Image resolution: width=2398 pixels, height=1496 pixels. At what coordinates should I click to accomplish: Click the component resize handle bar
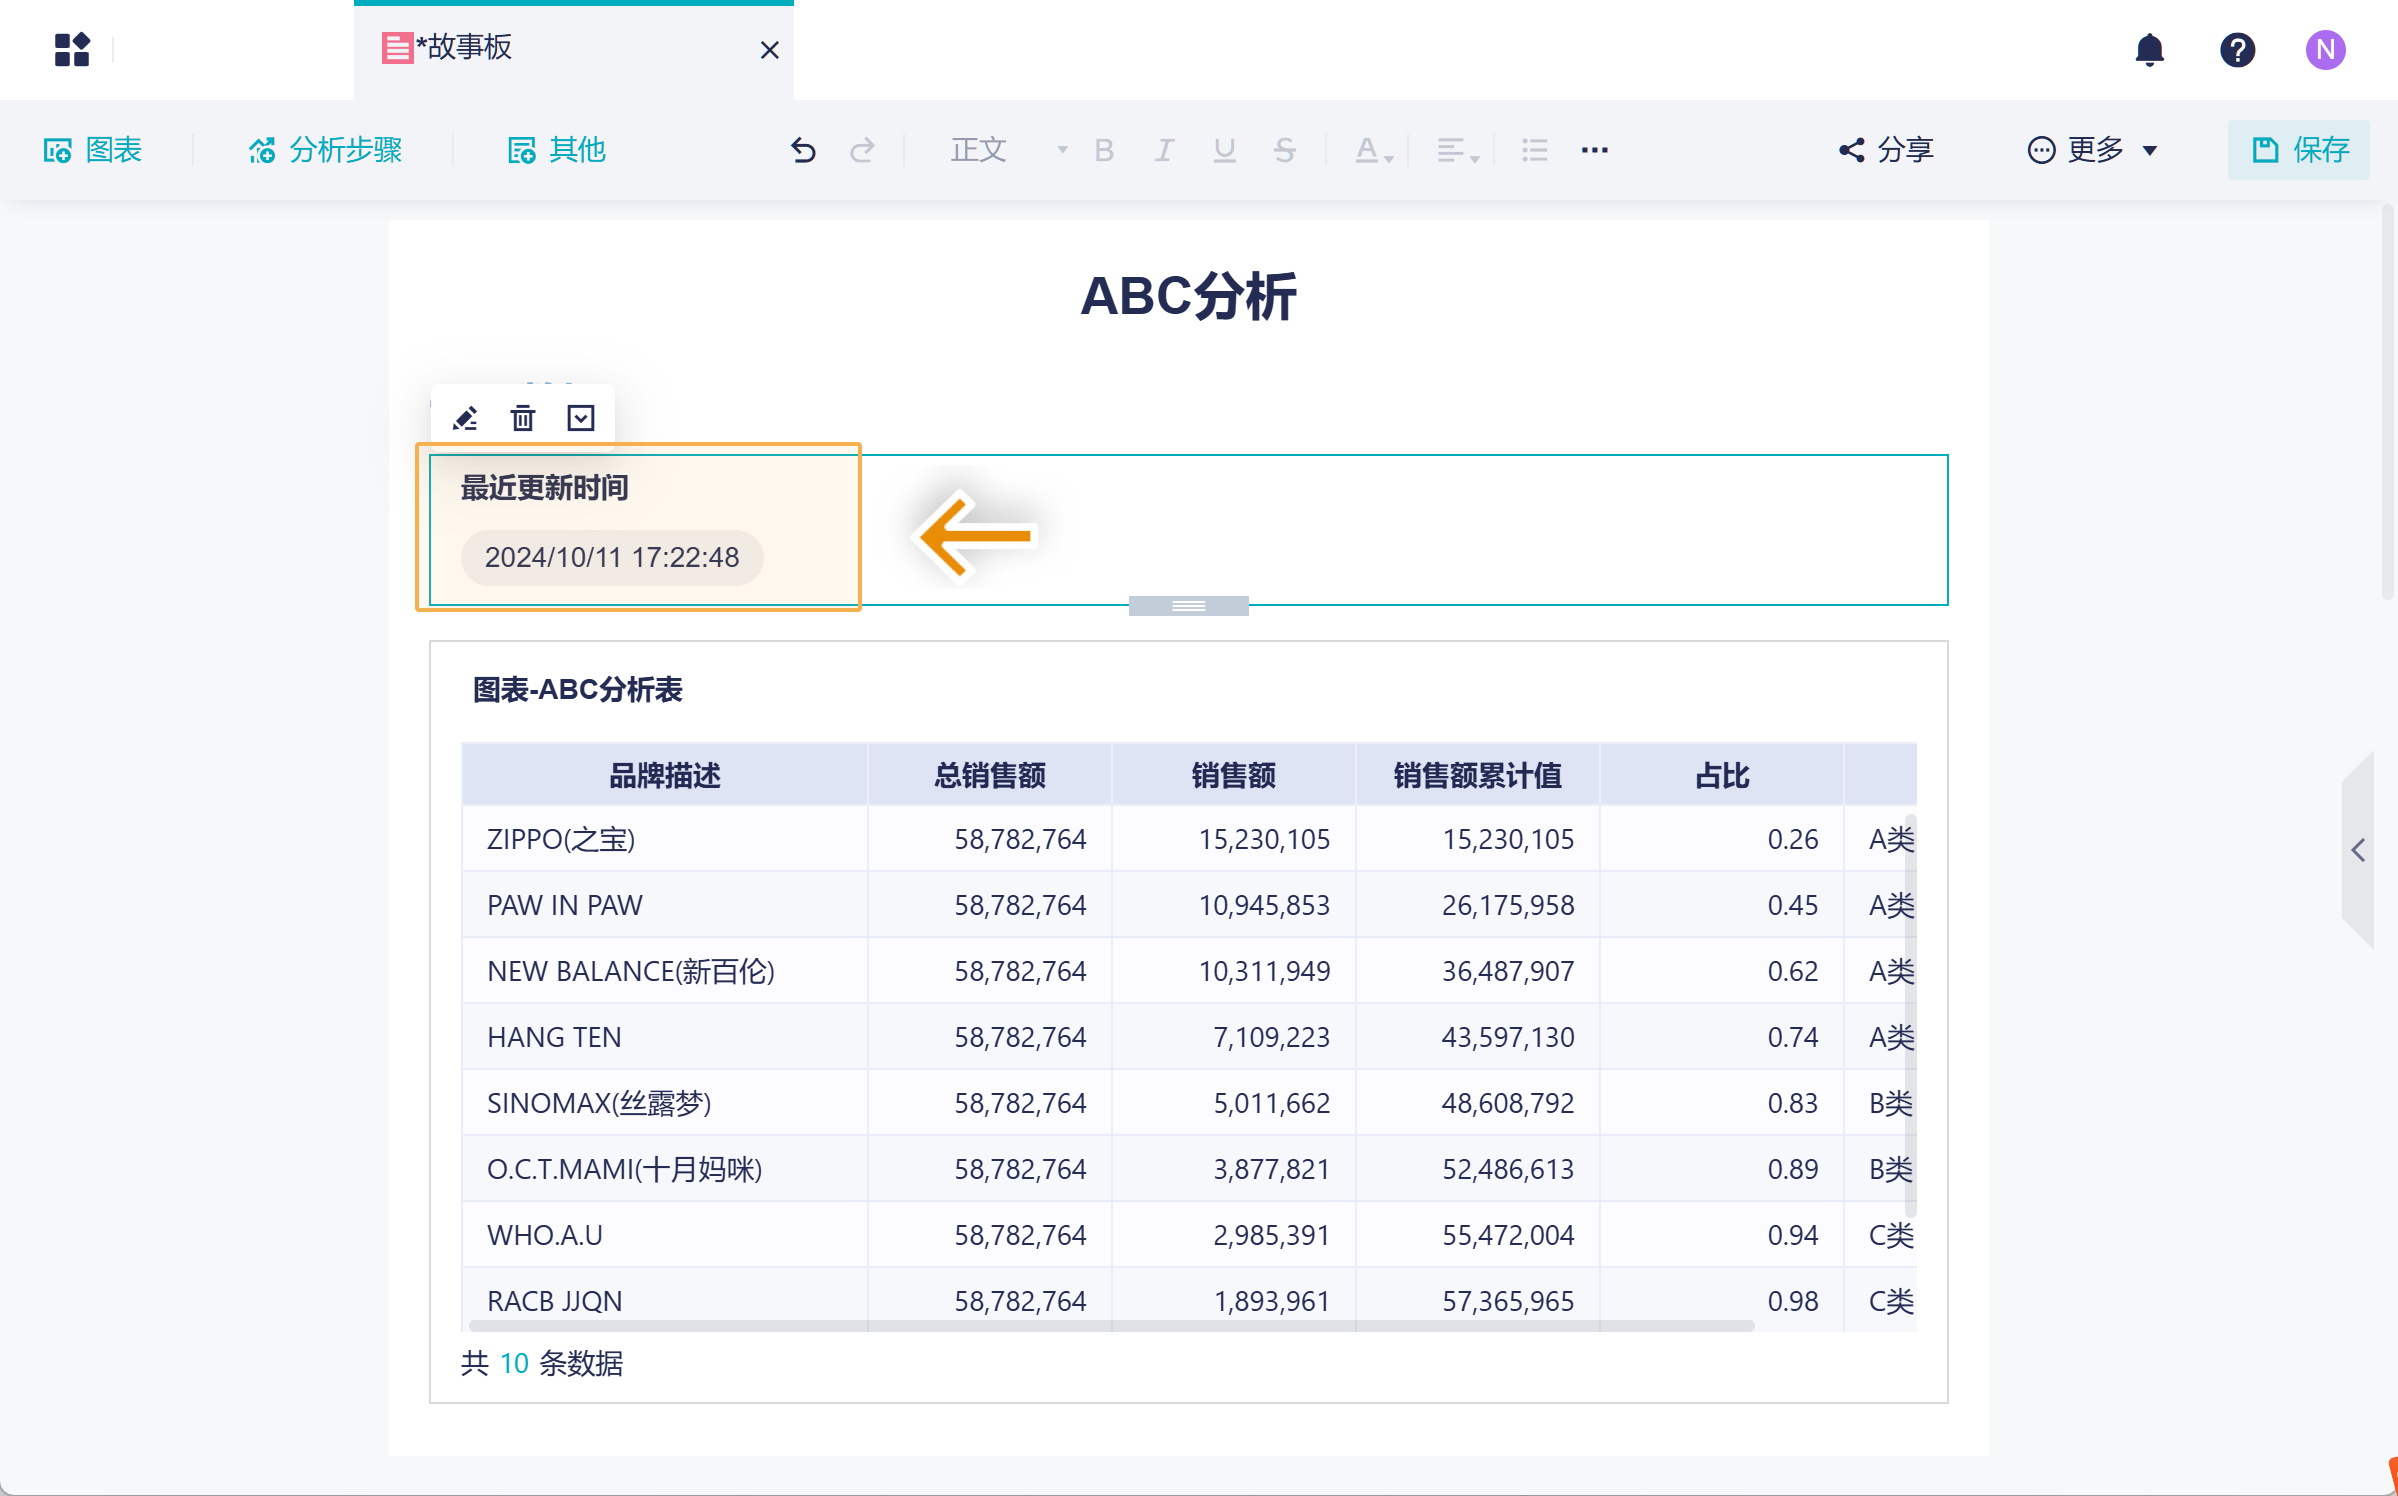point(1189,606)
